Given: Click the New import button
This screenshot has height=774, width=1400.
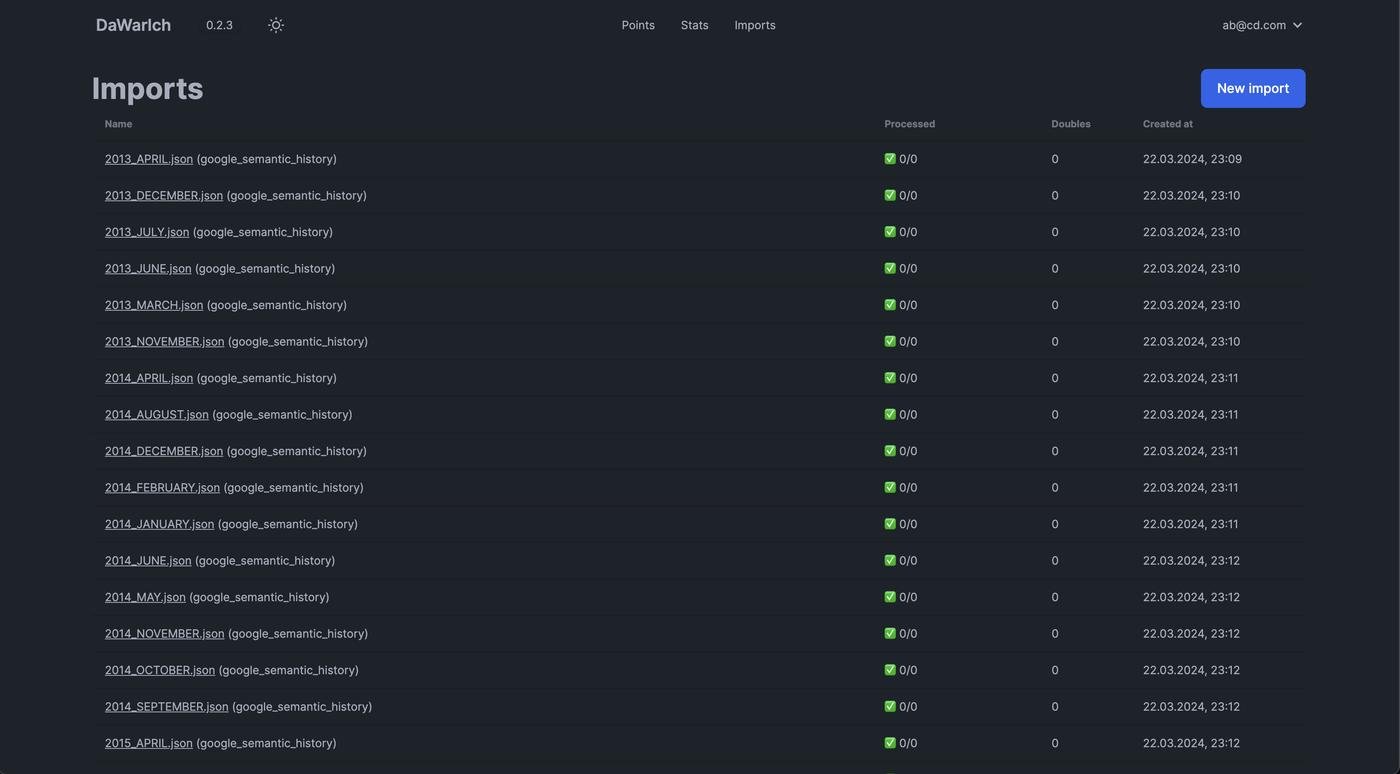Looking at the screenshot, I should click(1252, 88).
